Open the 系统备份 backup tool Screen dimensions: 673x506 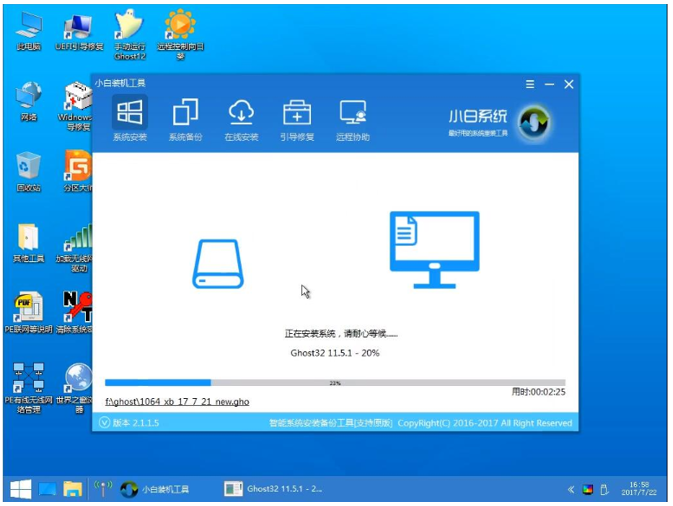tap(185, 112)
